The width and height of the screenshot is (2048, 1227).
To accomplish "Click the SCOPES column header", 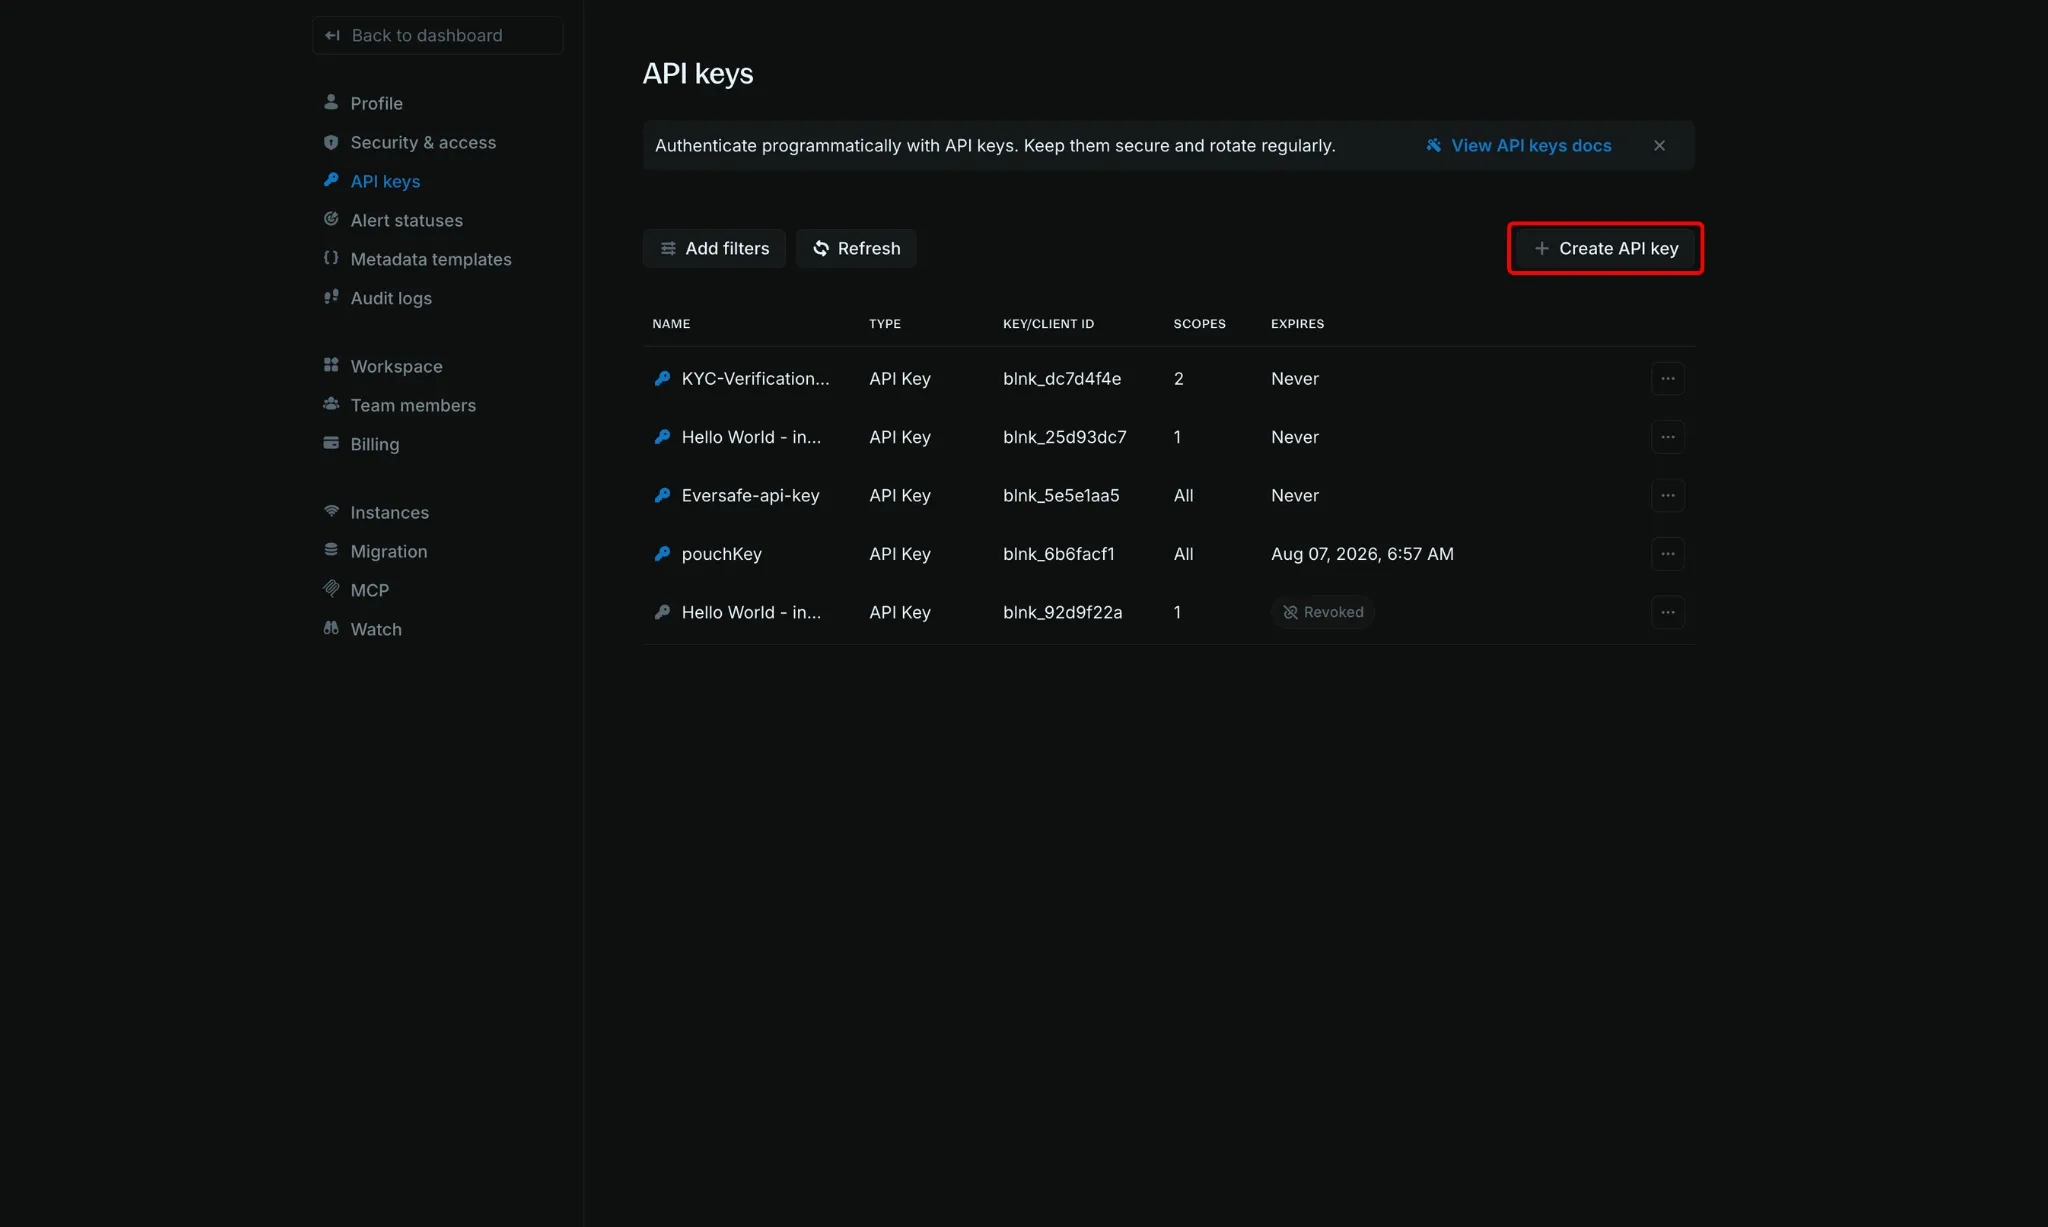I will 1199,324.
